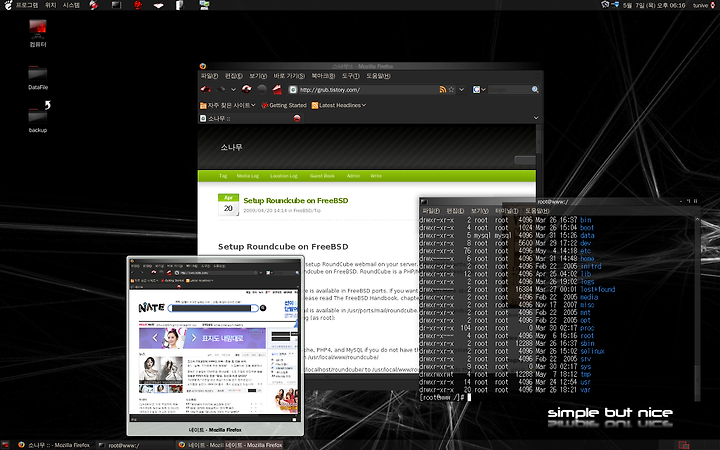Click the Firefox forward arrow
Screen dimensions: 720x450
(x=221, y=89)
